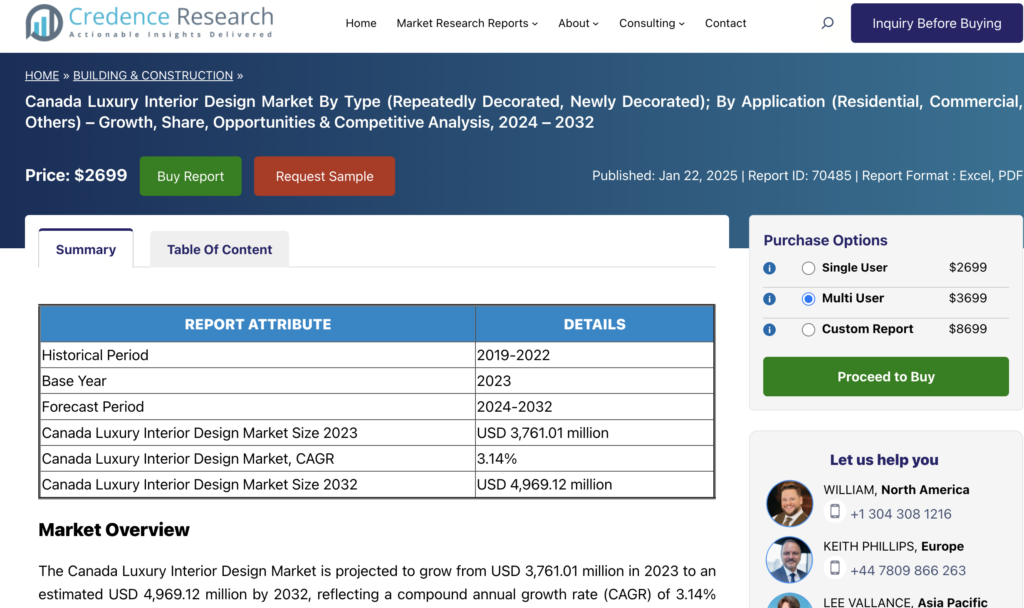This screenshot has height=608, width=1024.
Task: Select the Custom Report radio option
Action: pyautogui.click(x=808, y=330)
